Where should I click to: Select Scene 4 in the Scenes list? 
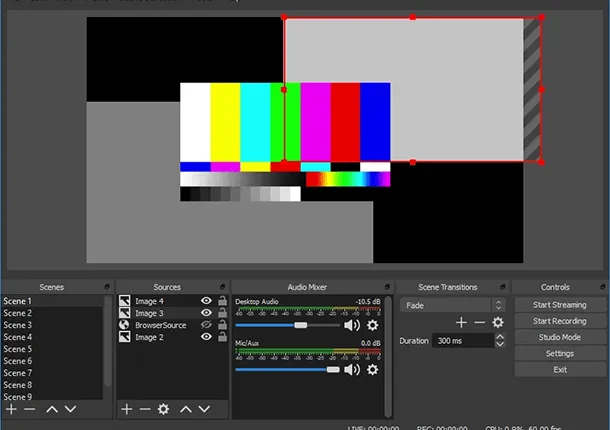pos(18,337)
